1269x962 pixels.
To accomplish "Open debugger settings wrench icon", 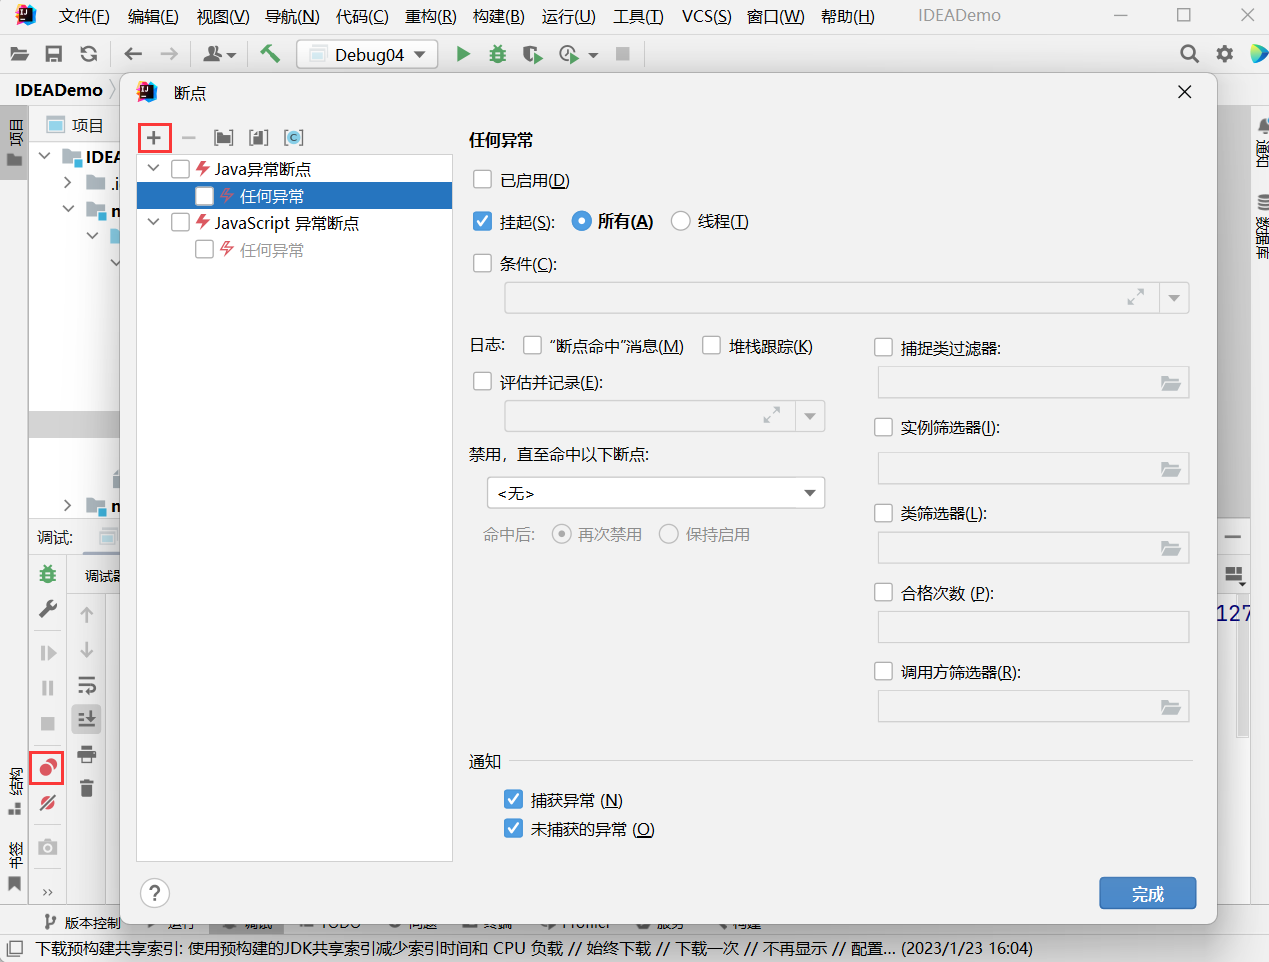I will pyautogui.click(x=47, y=609).
